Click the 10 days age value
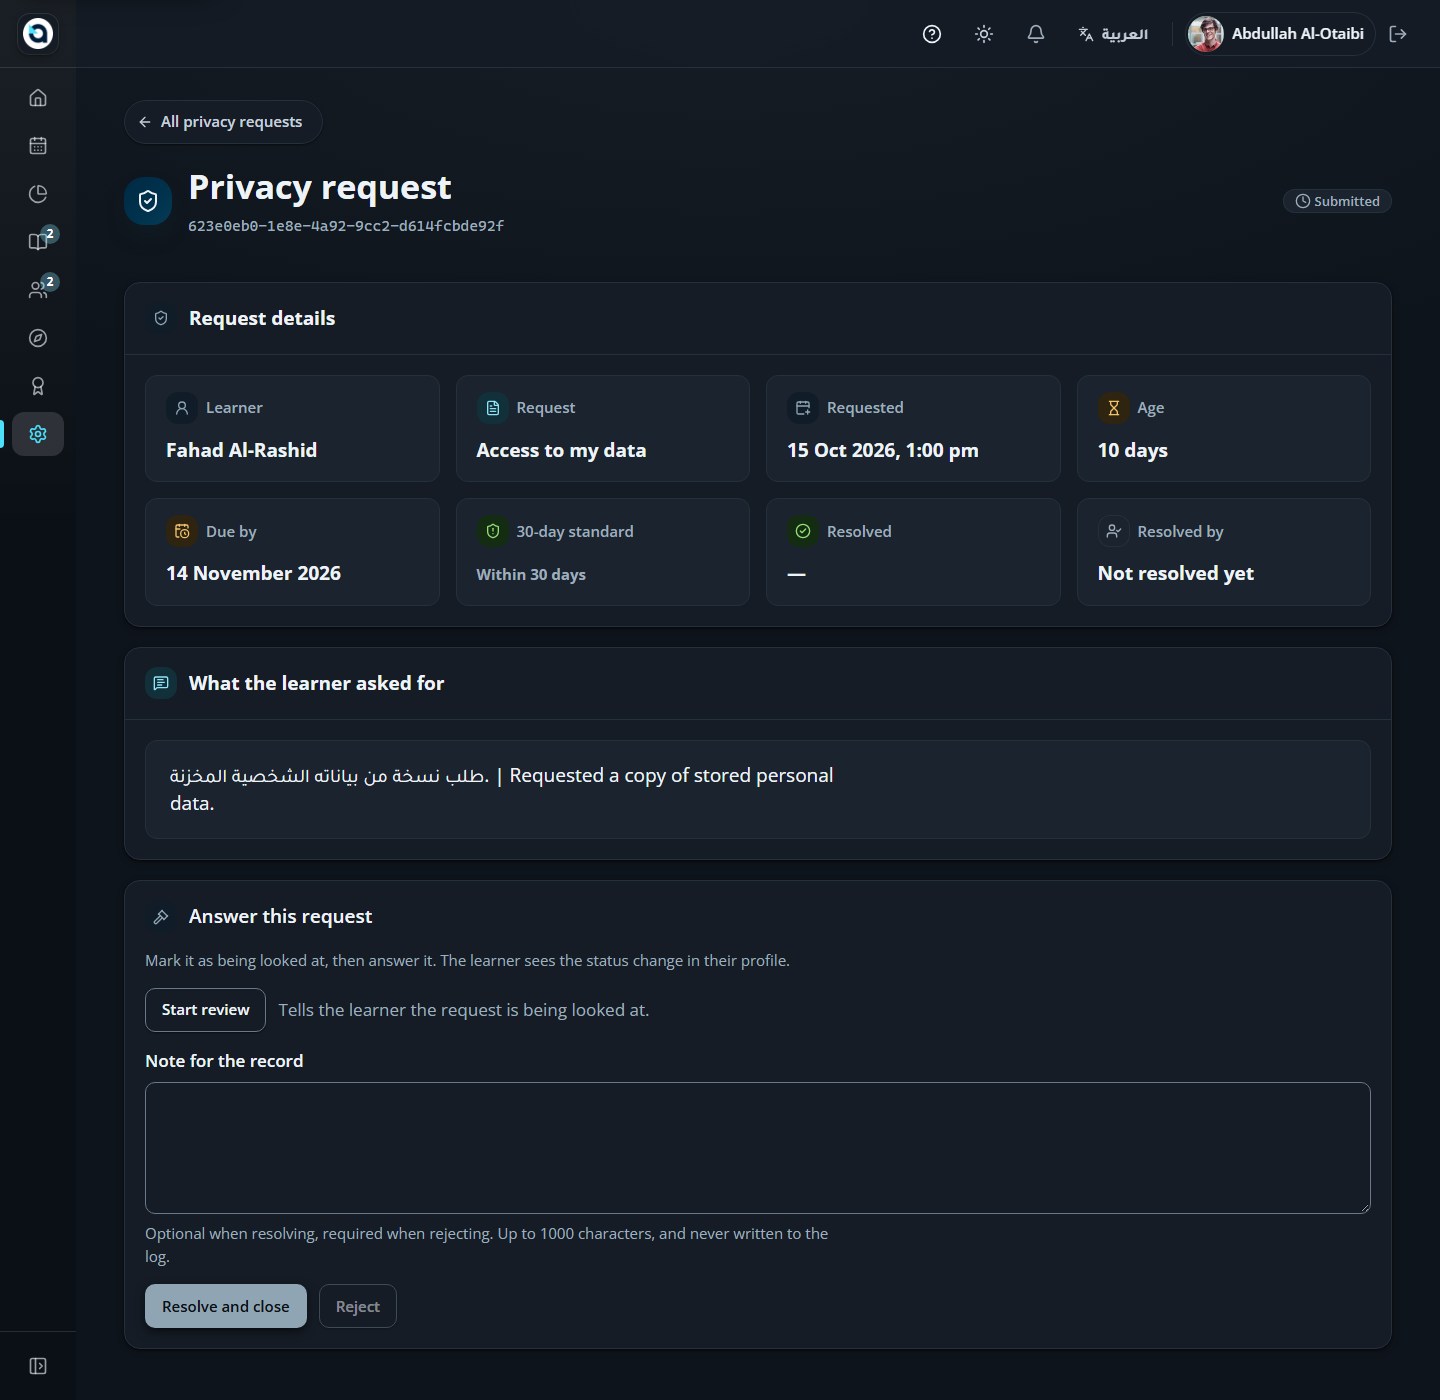 pyautogui.click(x=1133, y=450)
